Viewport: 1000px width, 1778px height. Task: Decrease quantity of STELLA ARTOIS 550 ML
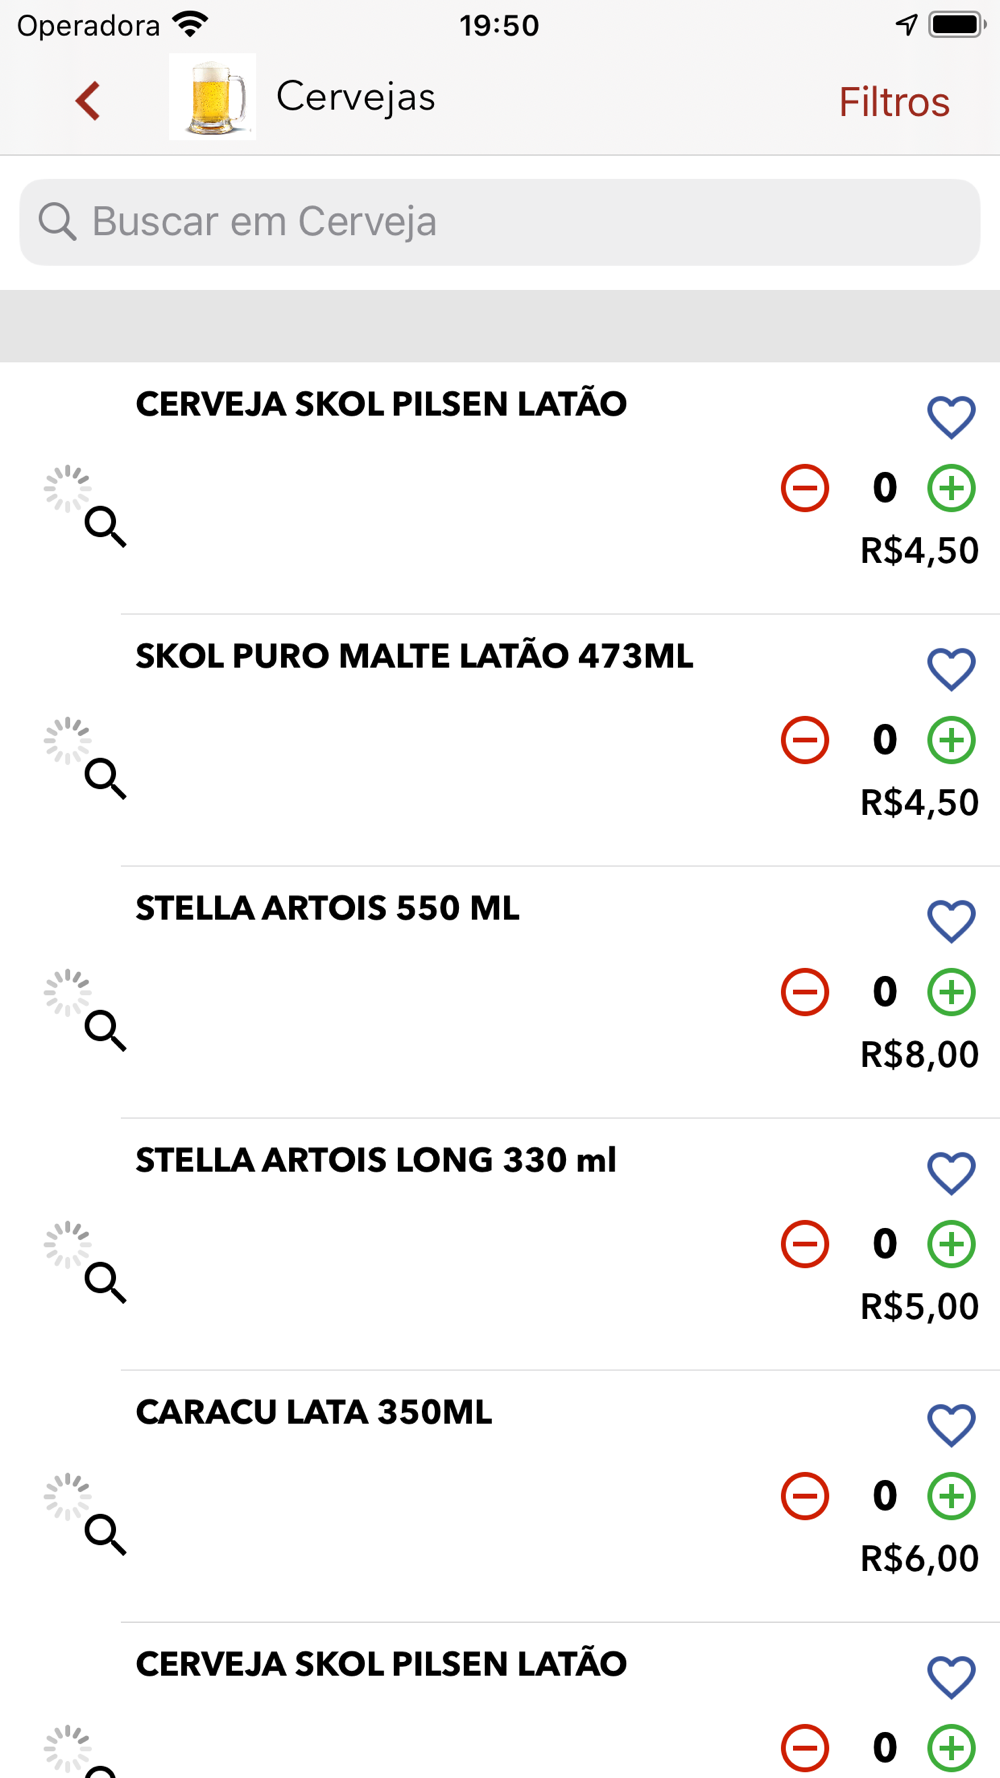click(x=805, y=992)
